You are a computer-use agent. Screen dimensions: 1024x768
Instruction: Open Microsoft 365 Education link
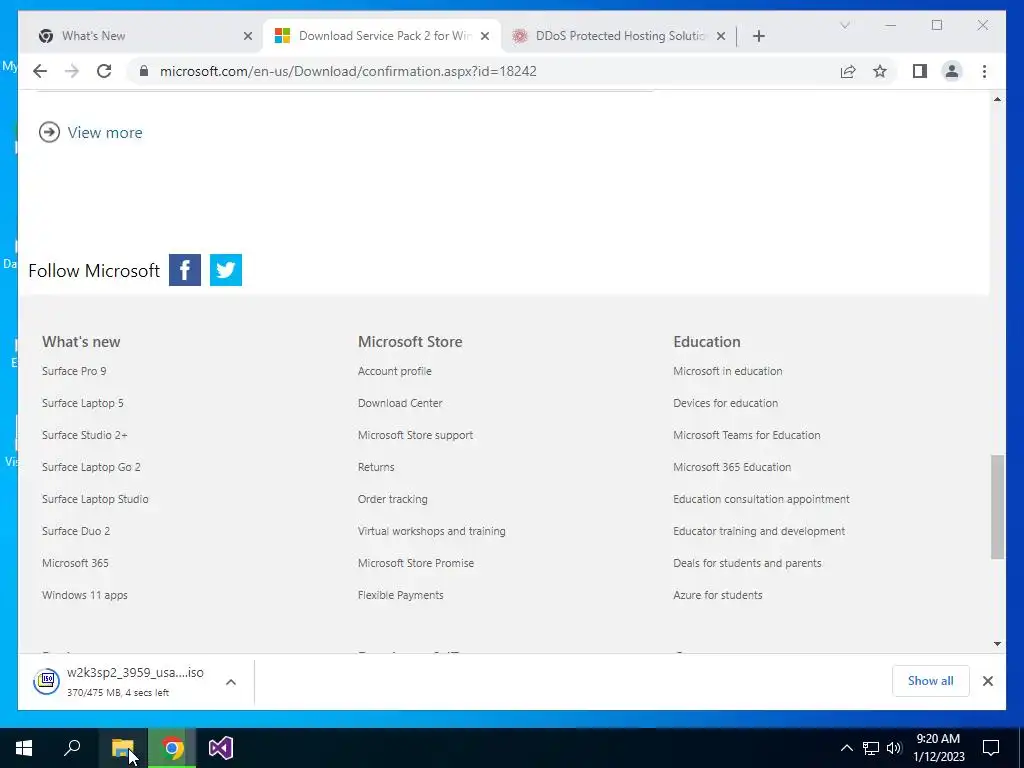pos(732,467)
